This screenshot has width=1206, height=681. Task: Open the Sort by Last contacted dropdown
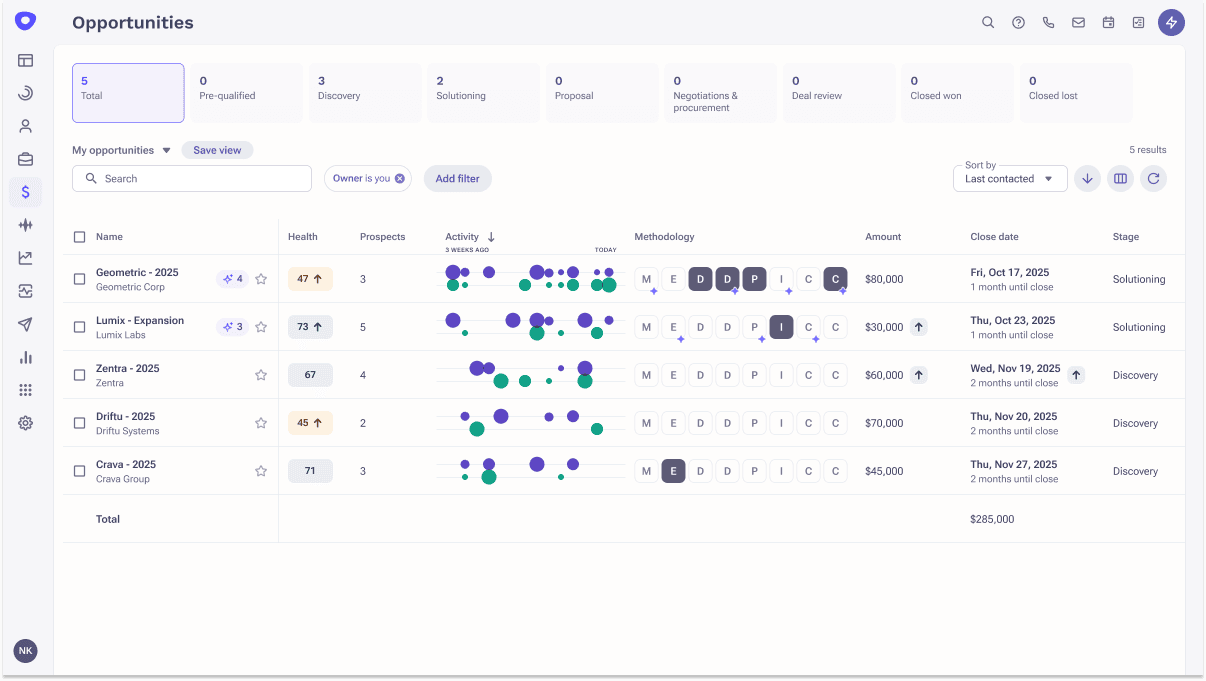[x=1009, y=179]
